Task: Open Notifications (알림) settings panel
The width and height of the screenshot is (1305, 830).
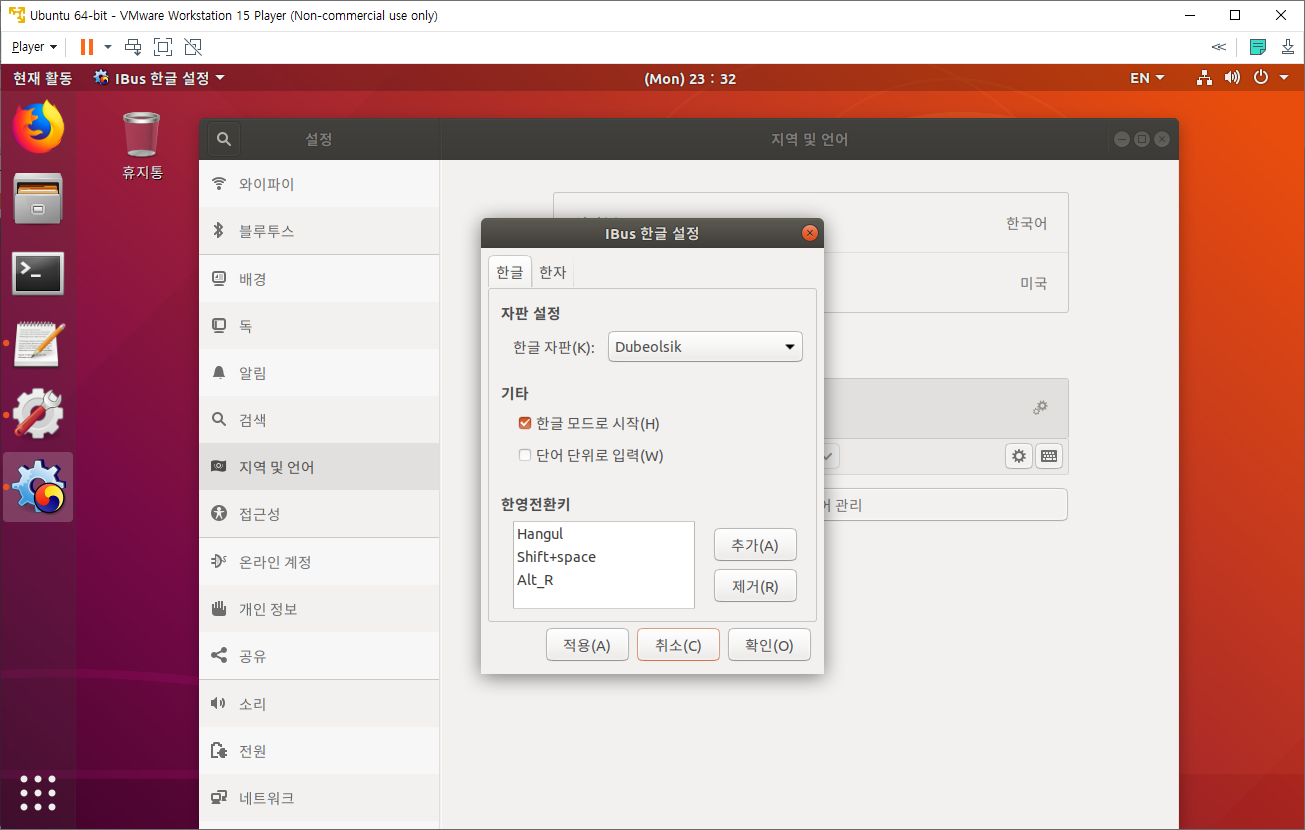Action: [319, 373]
